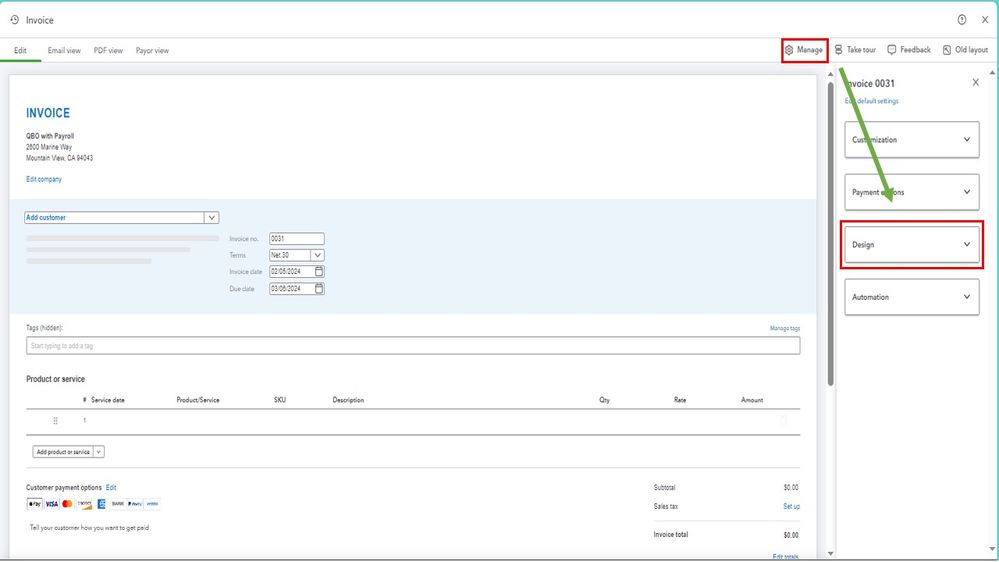Click the BANK payment icon
The width and height of the screenshot is (999, 562).
(118, 504)
